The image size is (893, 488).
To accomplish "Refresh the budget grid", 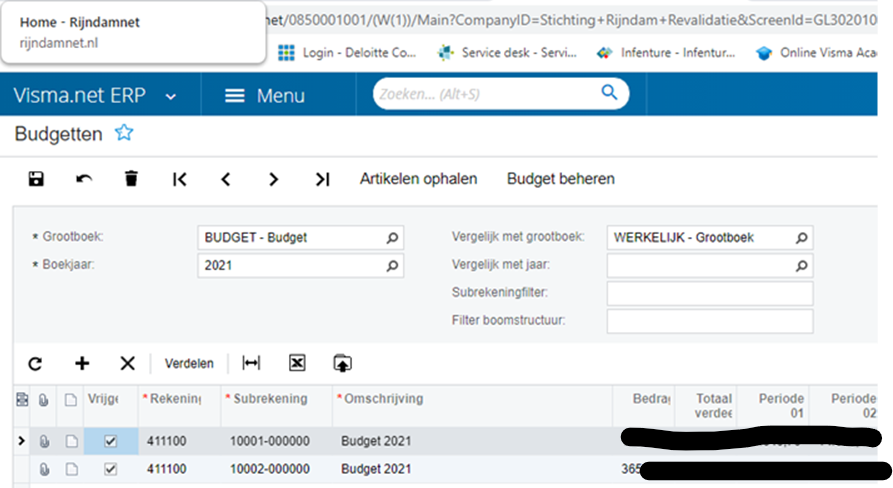I will click(35, 363).
